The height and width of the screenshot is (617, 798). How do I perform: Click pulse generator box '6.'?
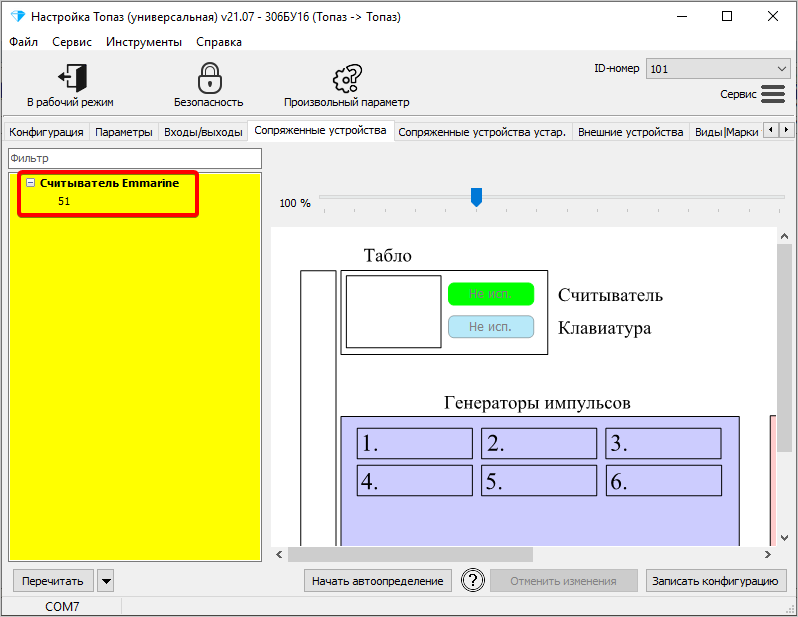[x=664, y=480]
